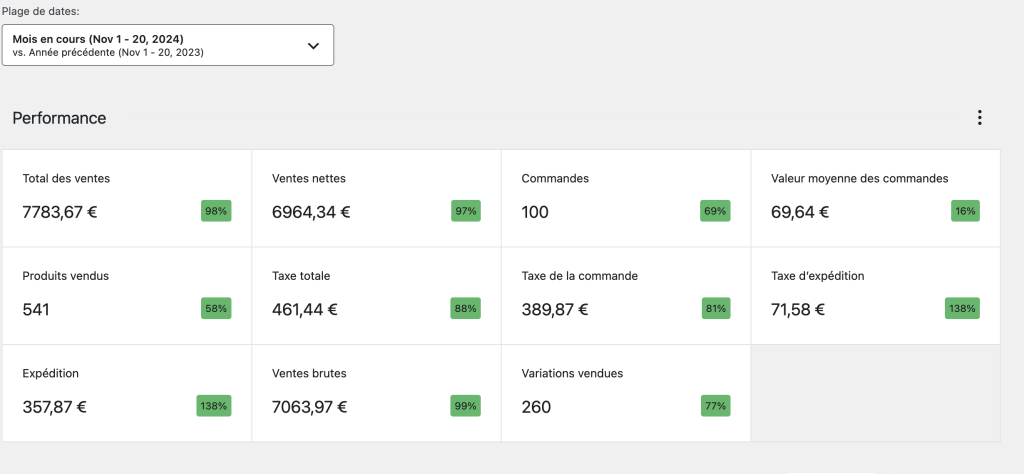Click the Expédition stat card
This screenshot has height=474, width=1024.
pos(126,392)
